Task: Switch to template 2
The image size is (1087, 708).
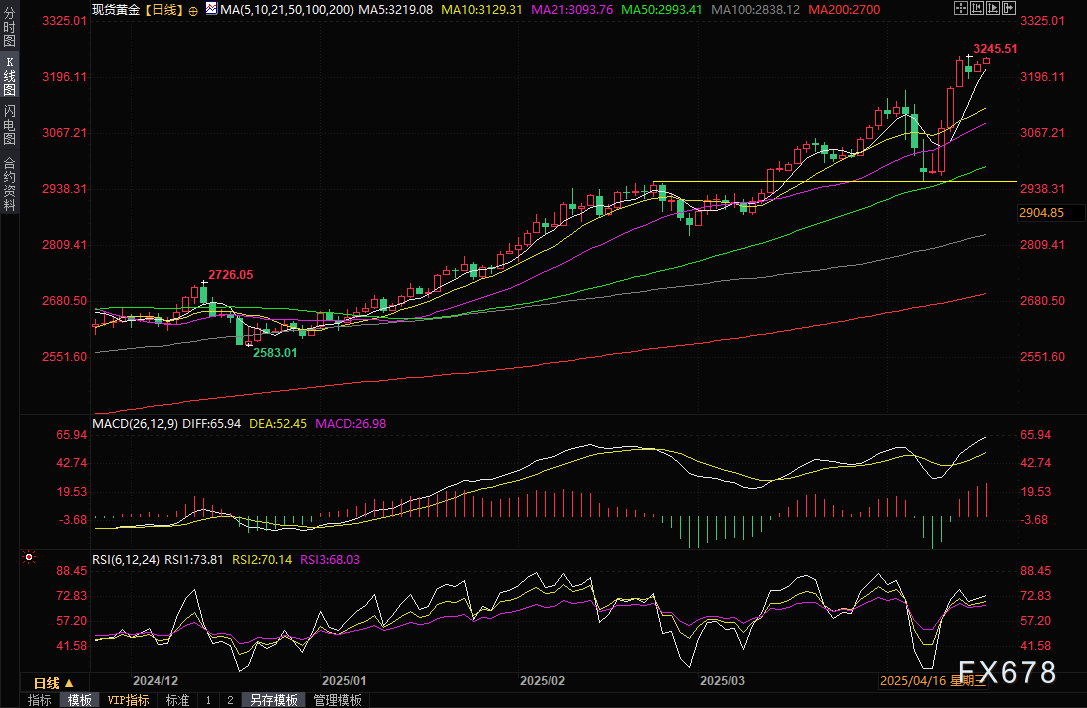Action: (x=229, y=700)
